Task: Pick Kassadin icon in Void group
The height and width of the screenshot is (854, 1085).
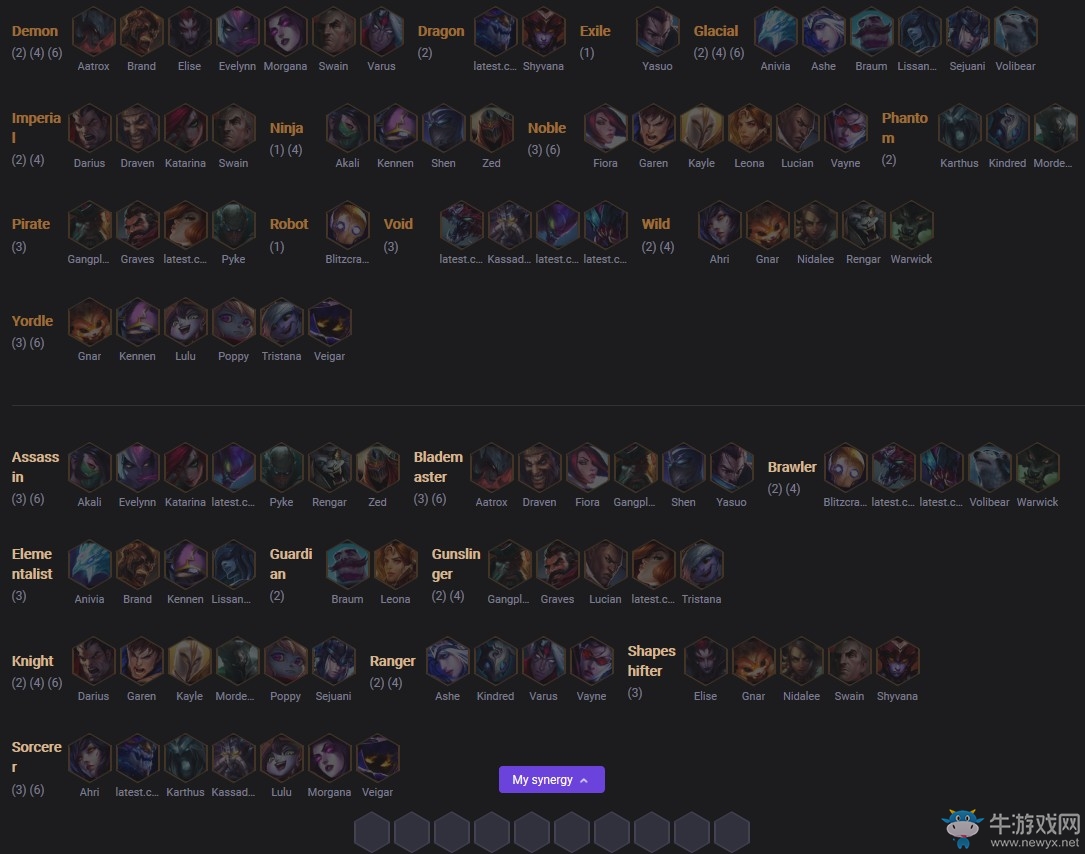Action: coord(509,225)
